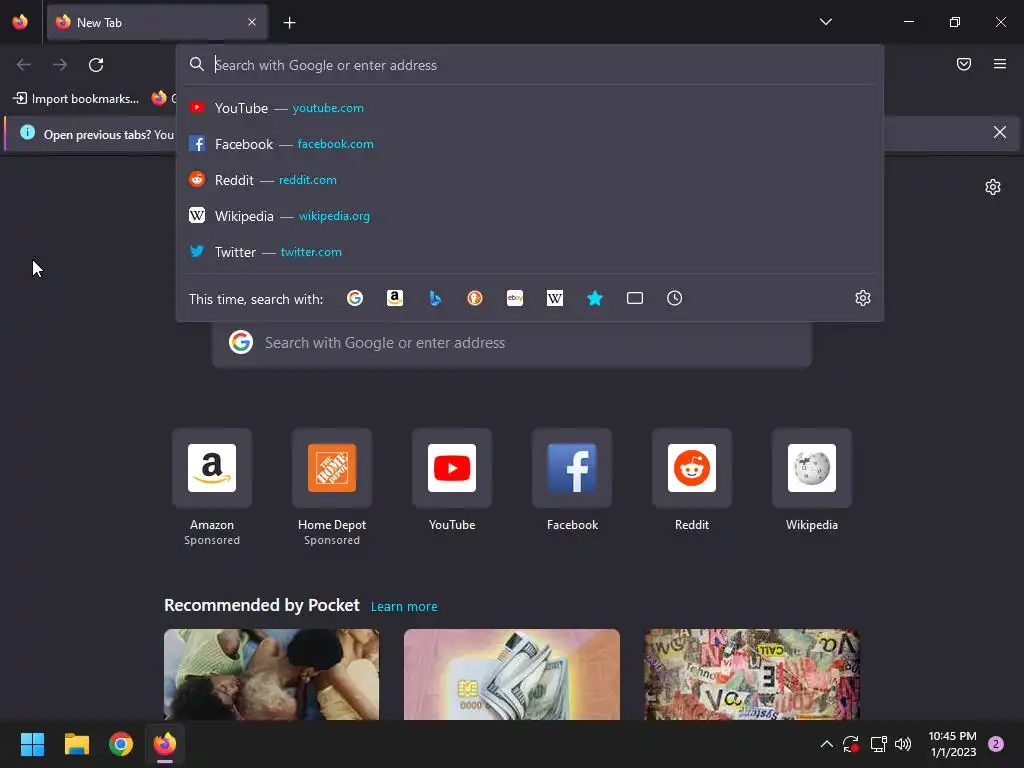Open Pocket story with cash and card
This screenshot has height=768, width=1024.
click(512, 675)
